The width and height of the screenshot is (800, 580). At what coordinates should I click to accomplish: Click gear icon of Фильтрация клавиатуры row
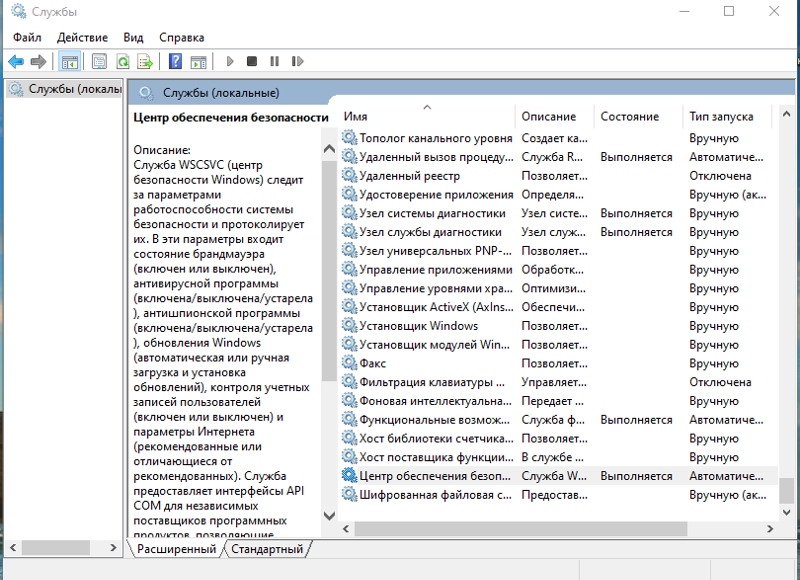(x=349, y=382)
